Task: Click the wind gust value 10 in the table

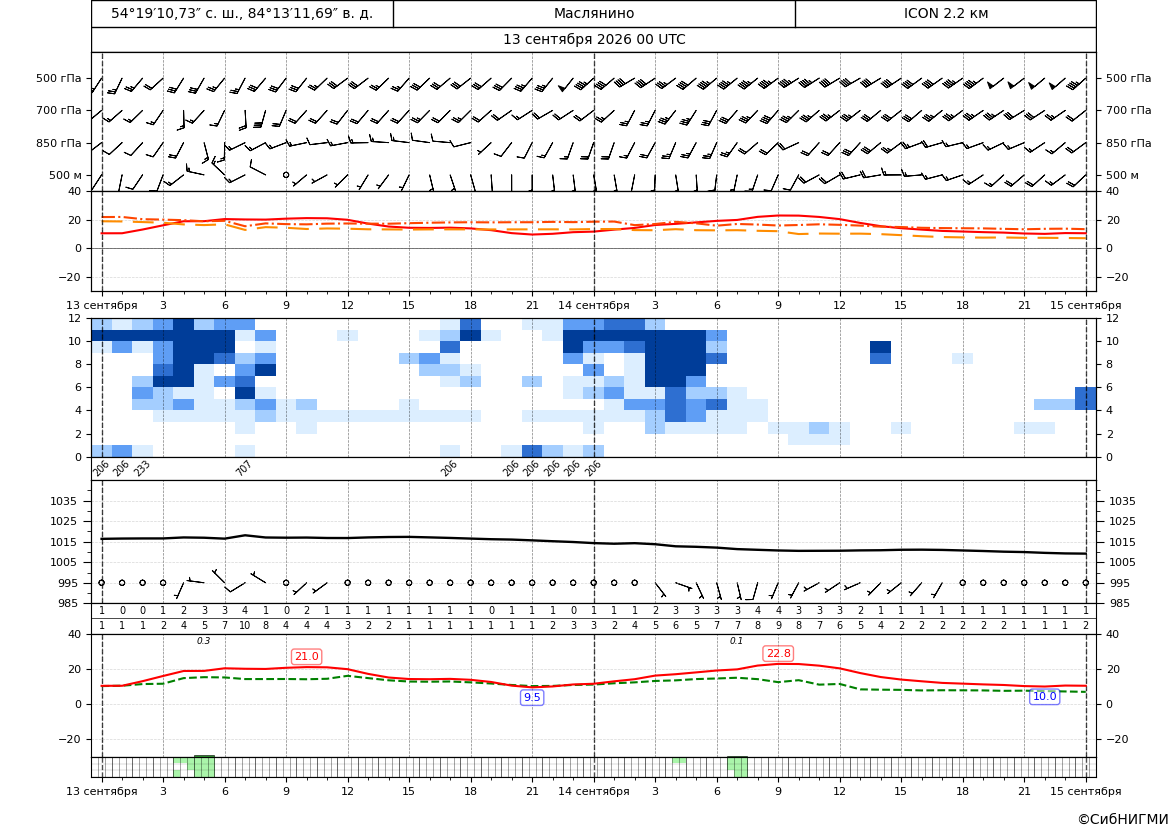Action: (x=245, y=626)
